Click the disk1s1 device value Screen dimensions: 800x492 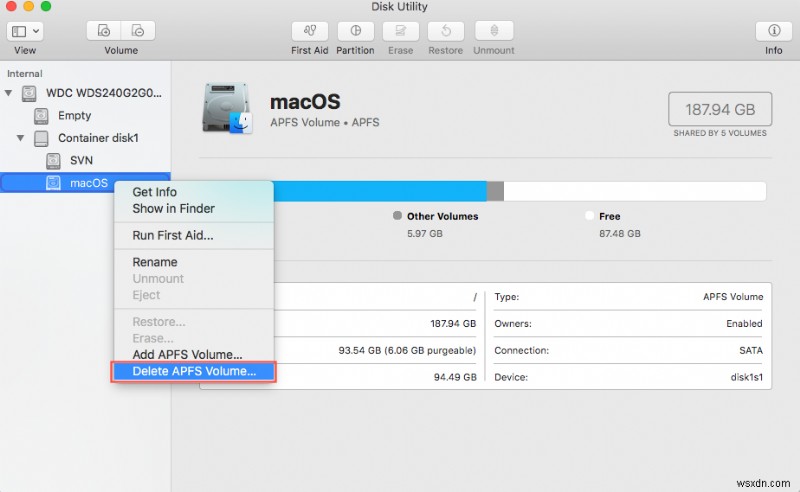746,377
